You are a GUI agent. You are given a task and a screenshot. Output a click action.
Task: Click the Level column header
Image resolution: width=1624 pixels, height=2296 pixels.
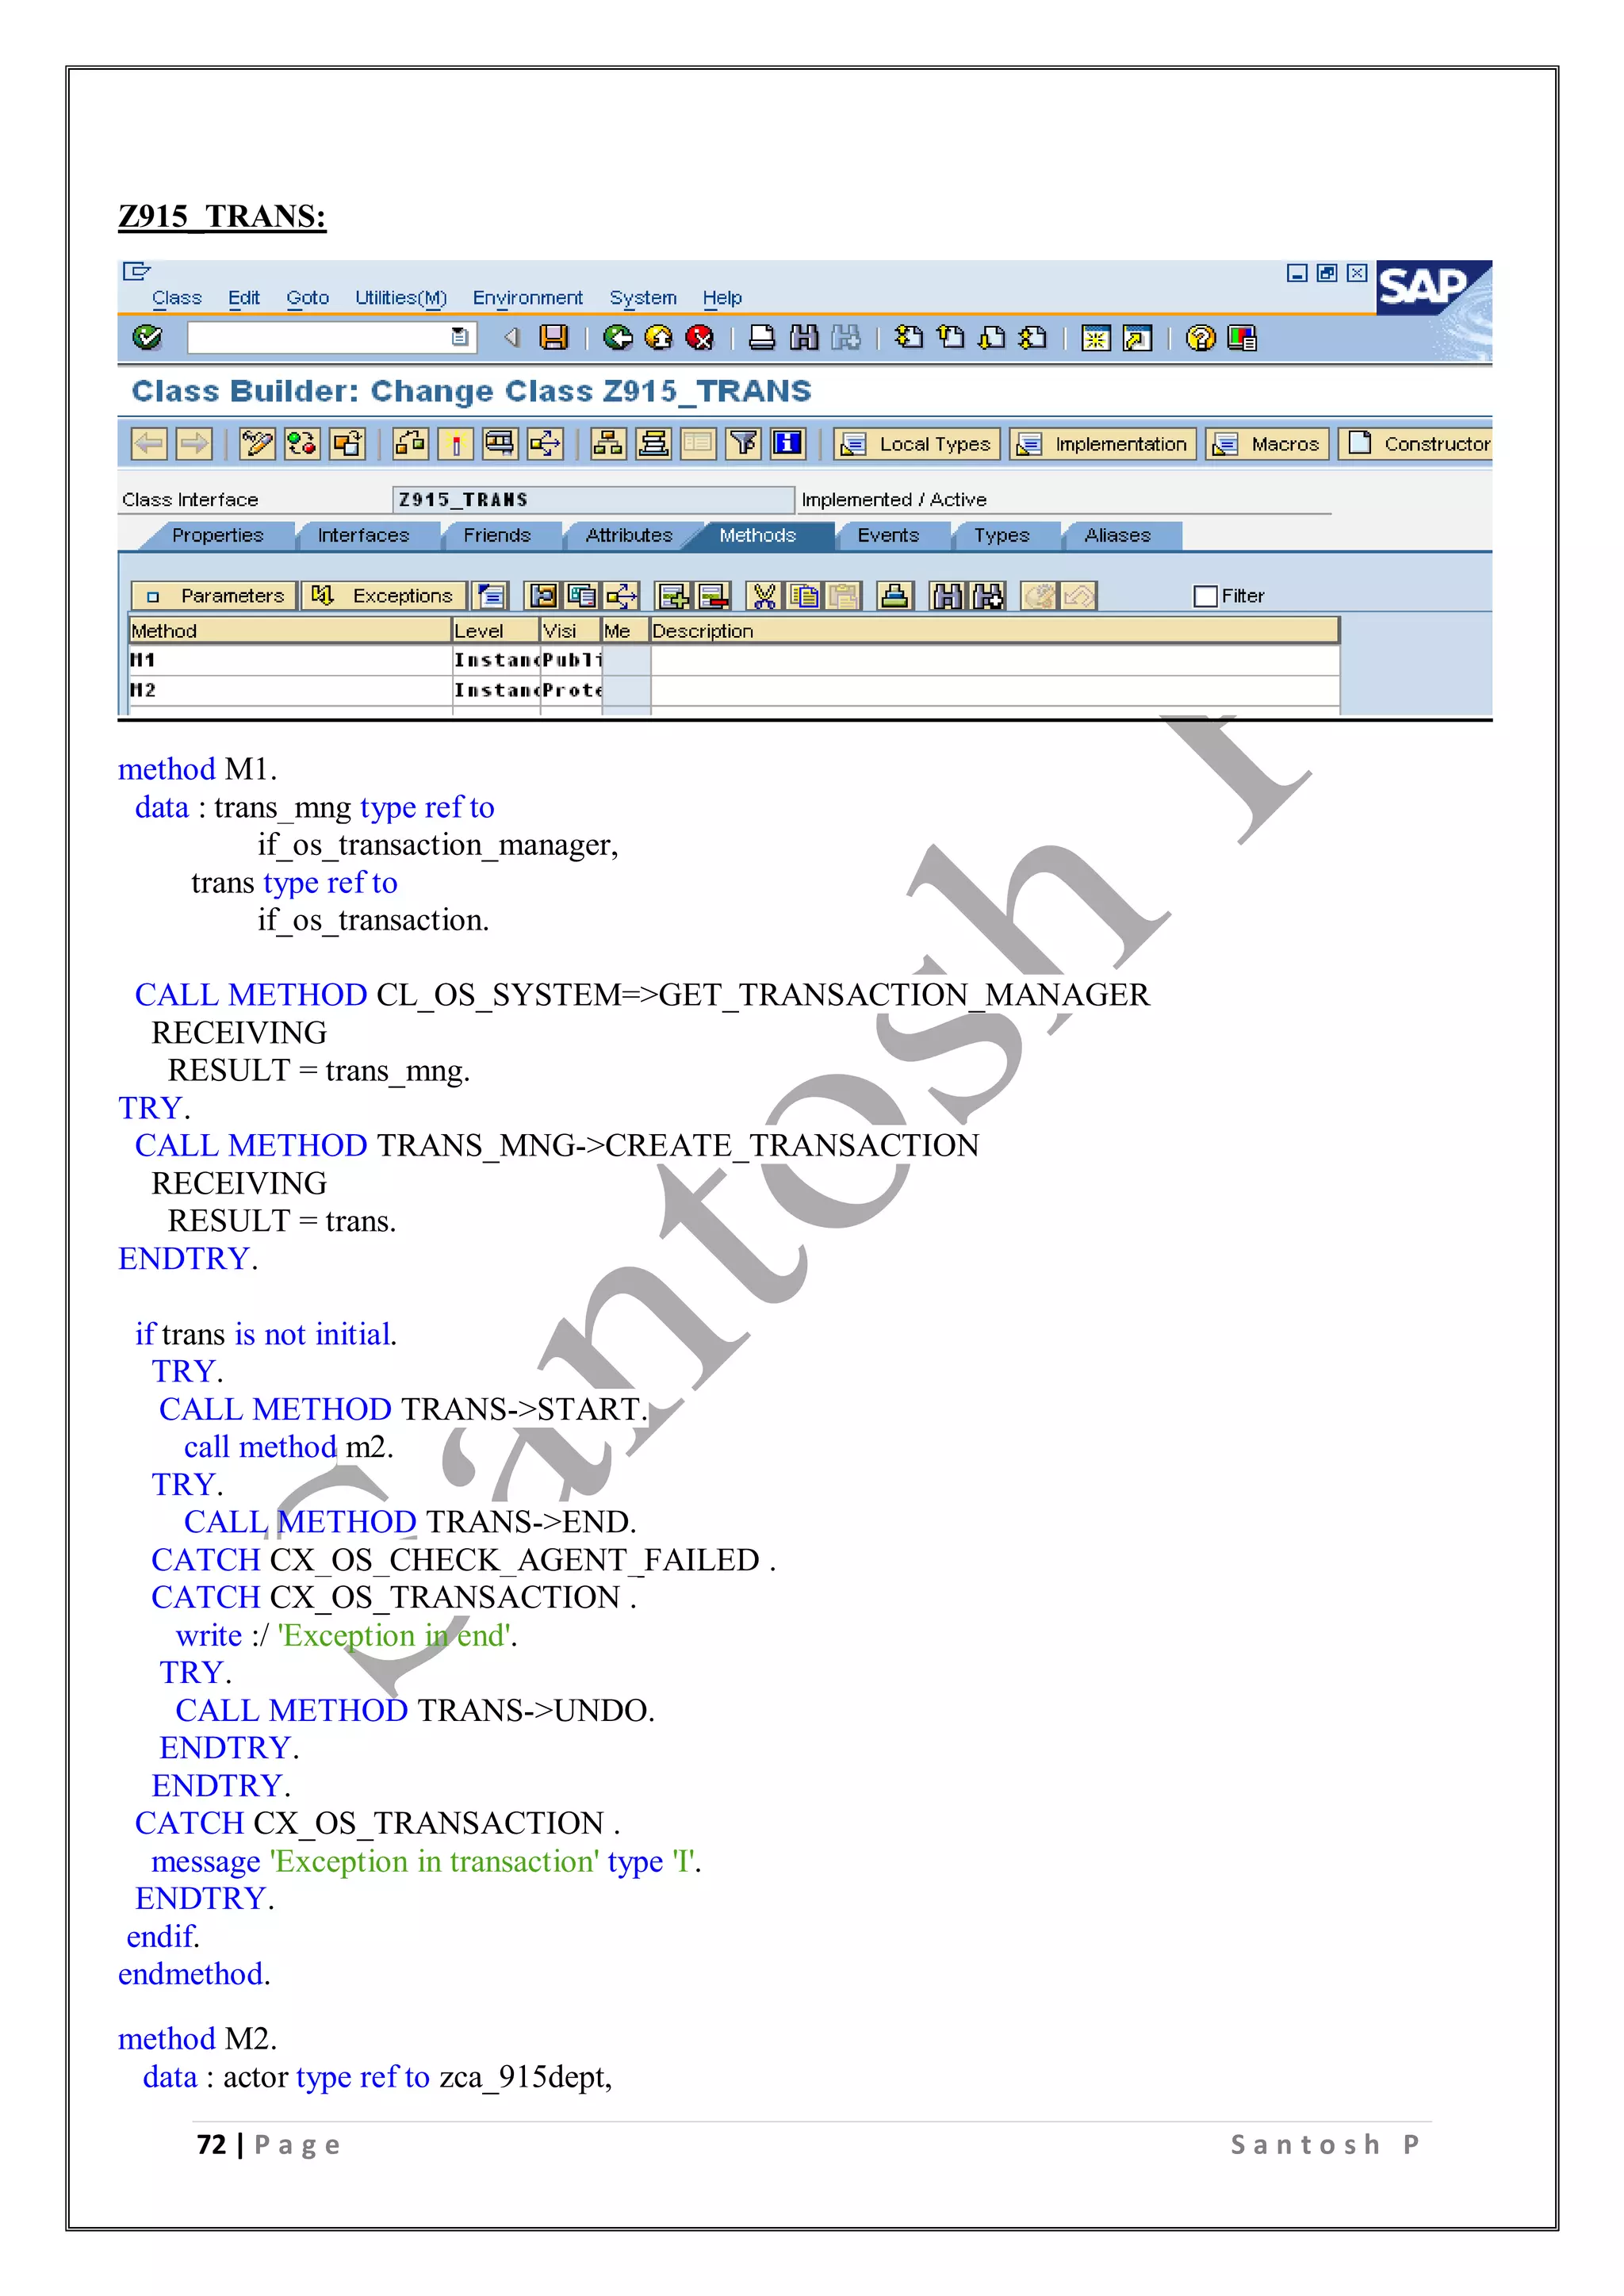[496, 631]
